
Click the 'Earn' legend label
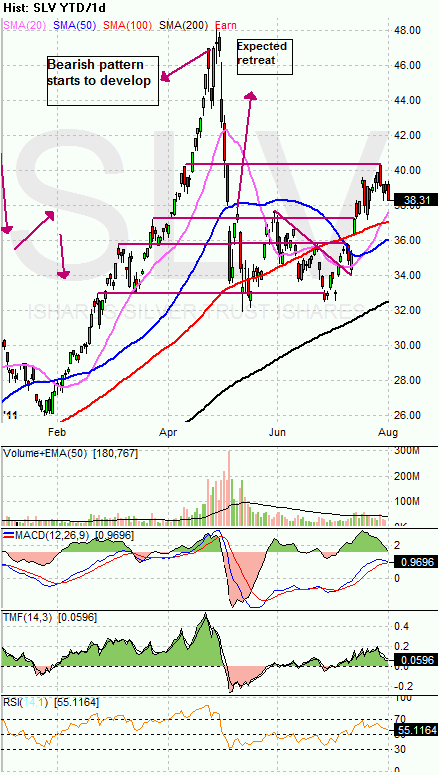227,25
